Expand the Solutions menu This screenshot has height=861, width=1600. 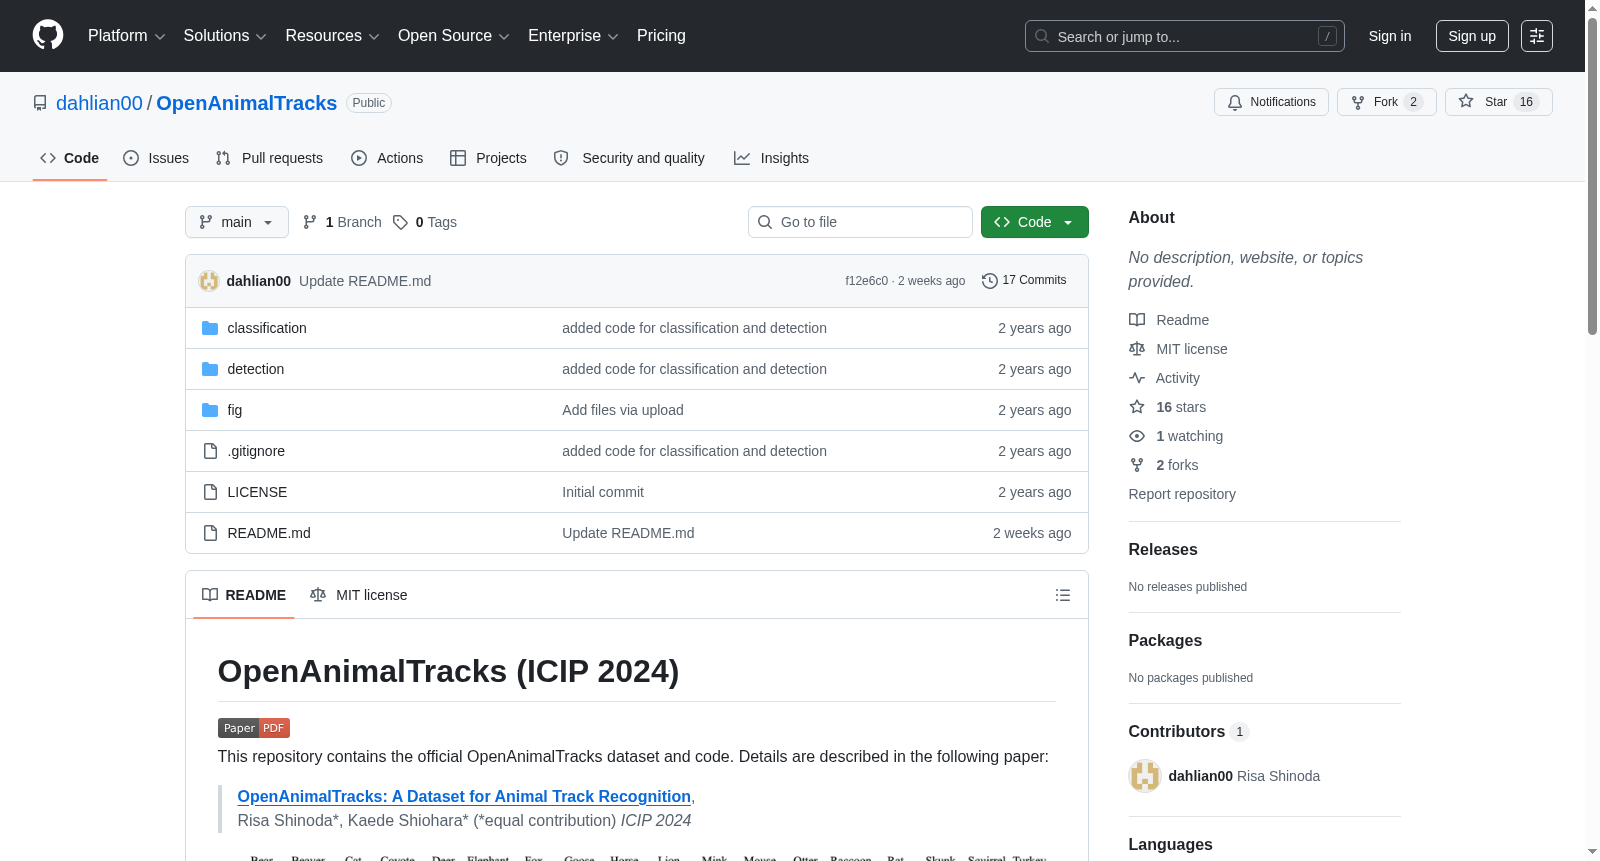225,36
